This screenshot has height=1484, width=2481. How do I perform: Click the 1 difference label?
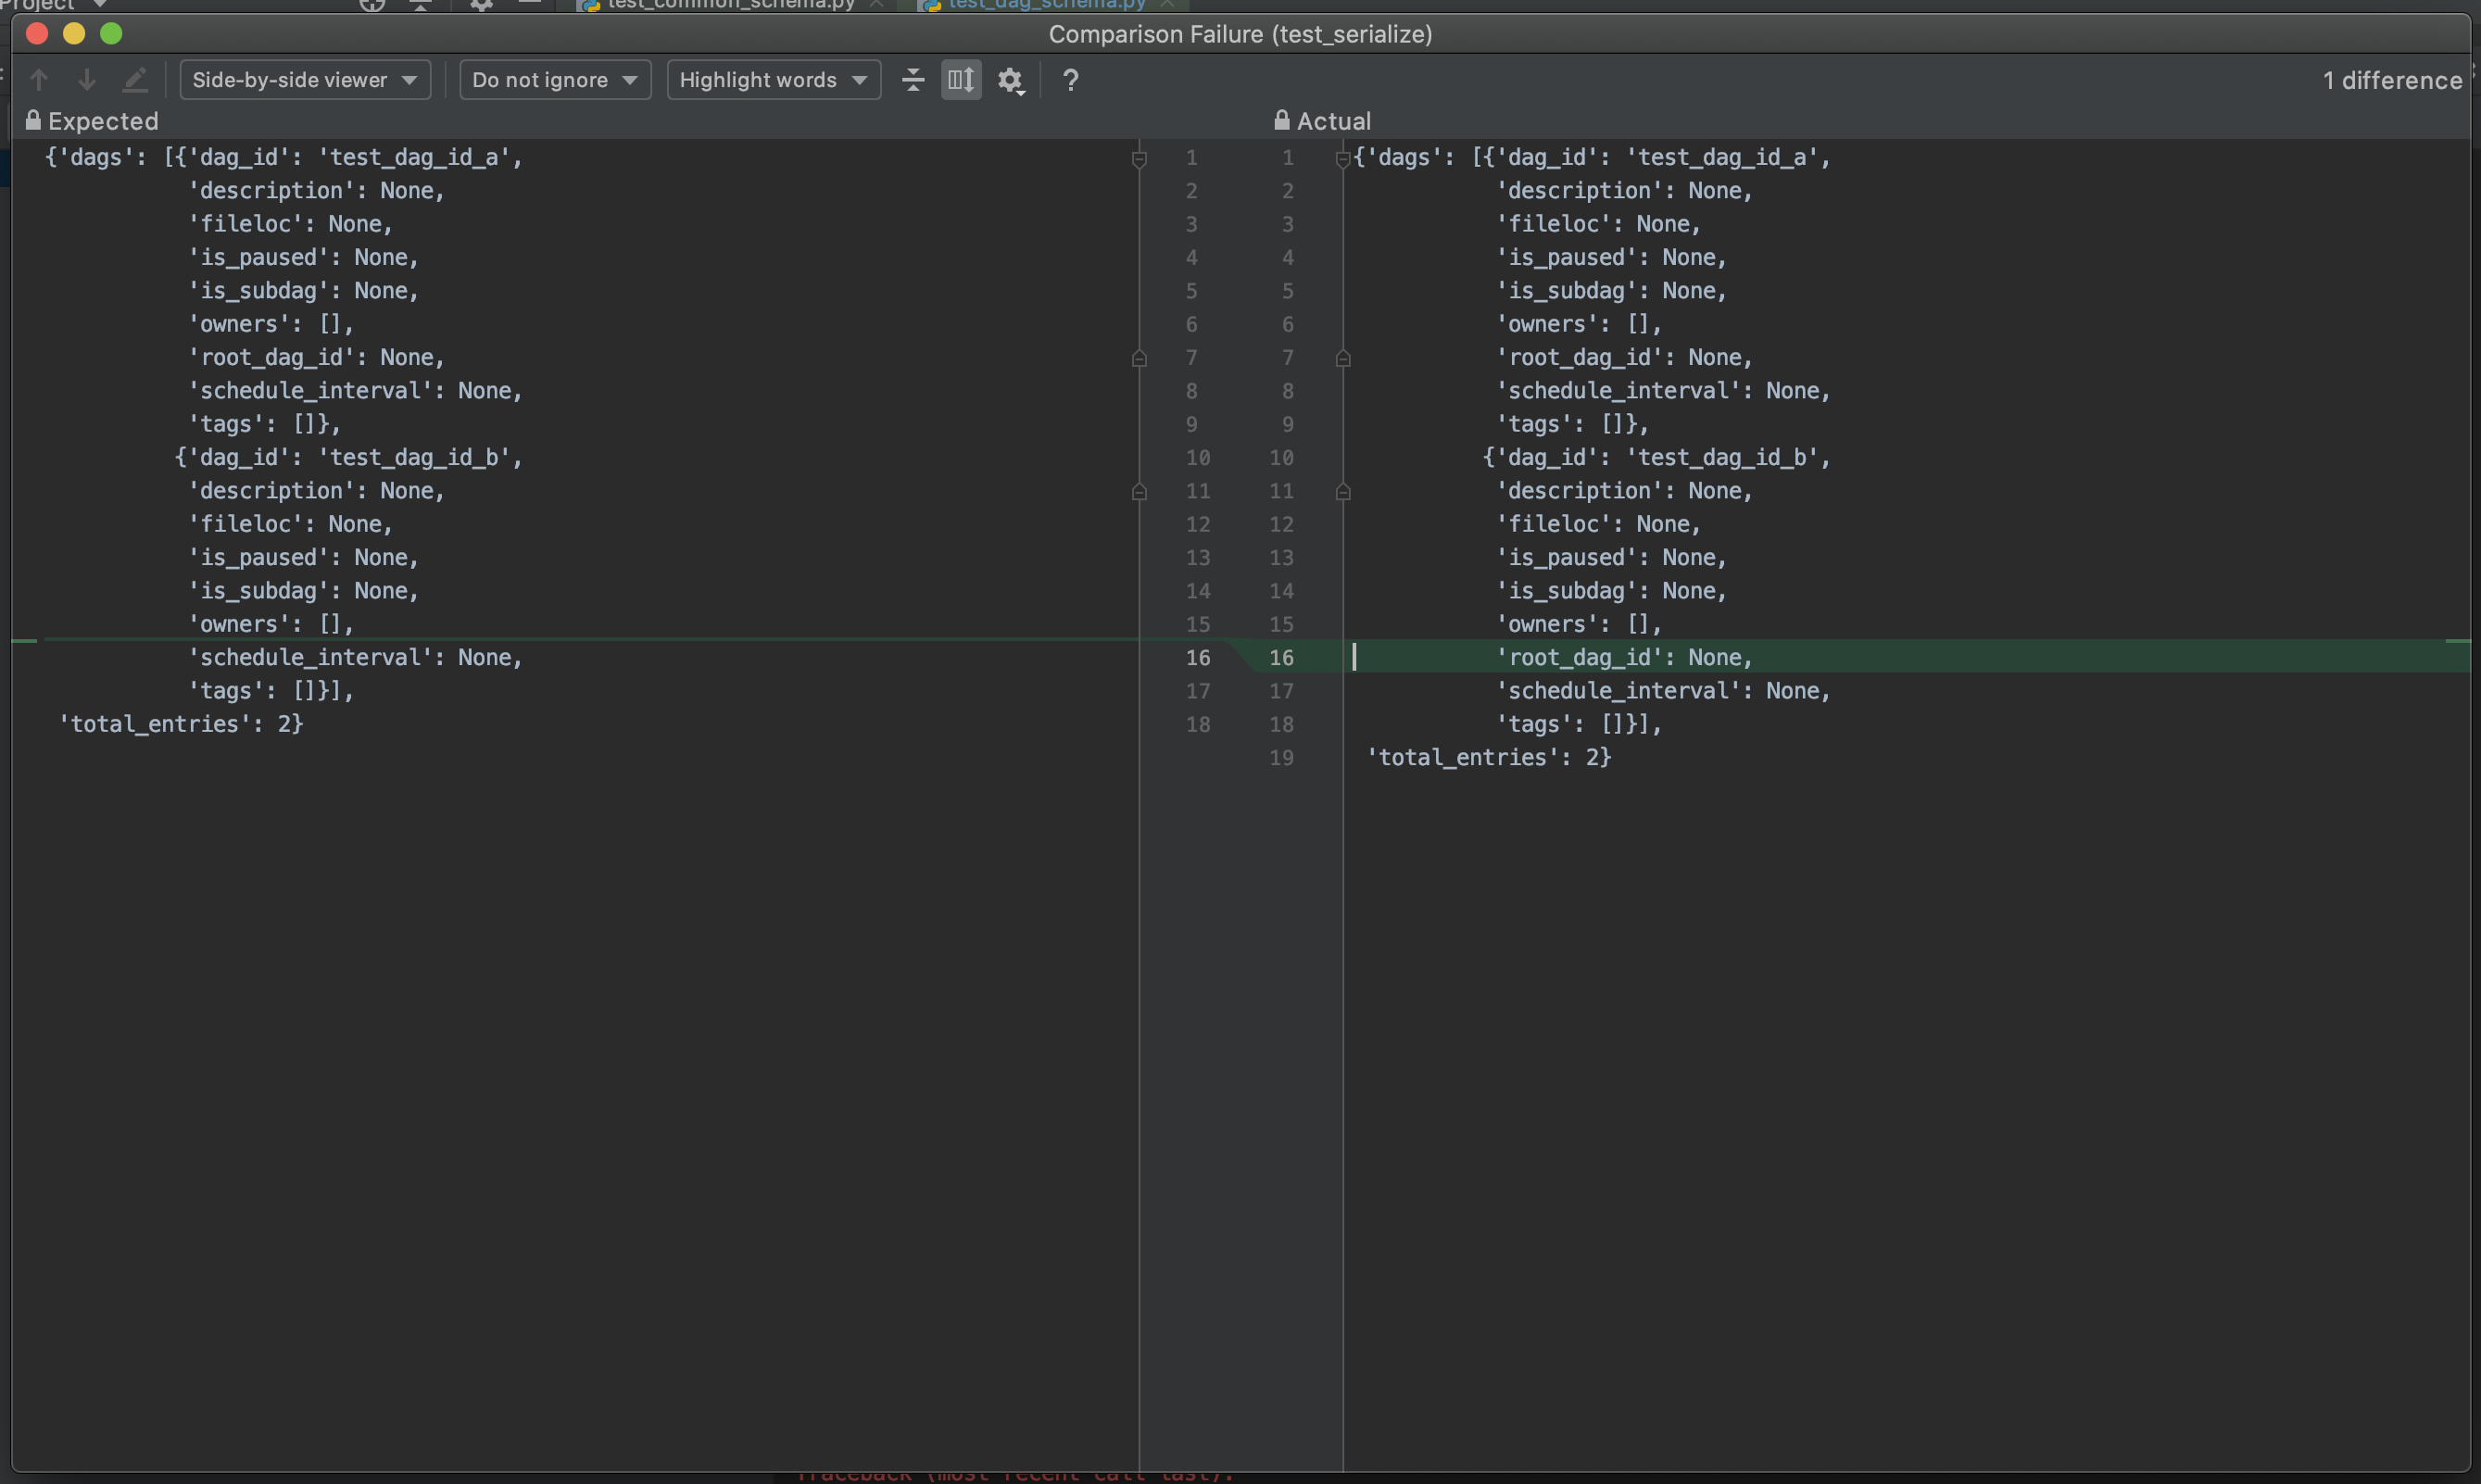(2391, 80)
